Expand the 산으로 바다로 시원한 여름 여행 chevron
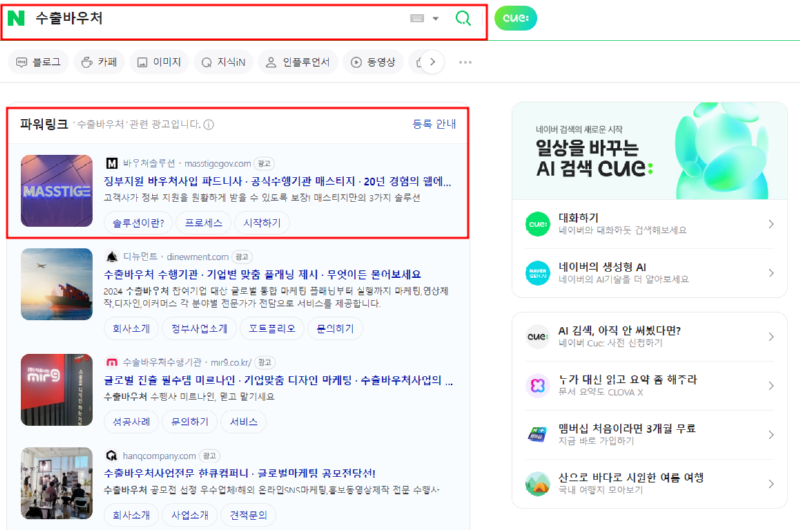 tap(770, 484)
